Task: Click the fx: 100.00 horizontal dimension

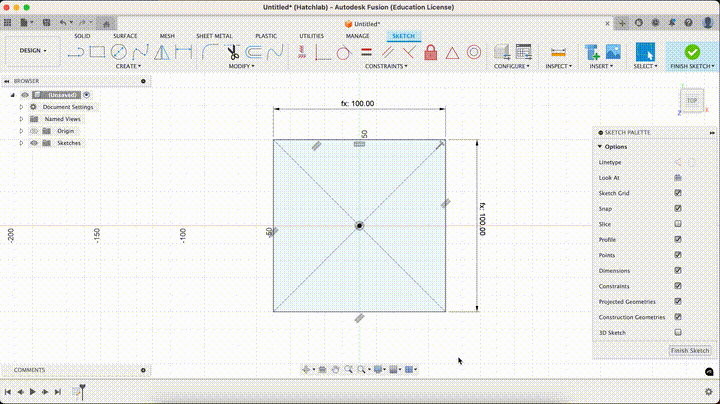Action: click(357, 104)
